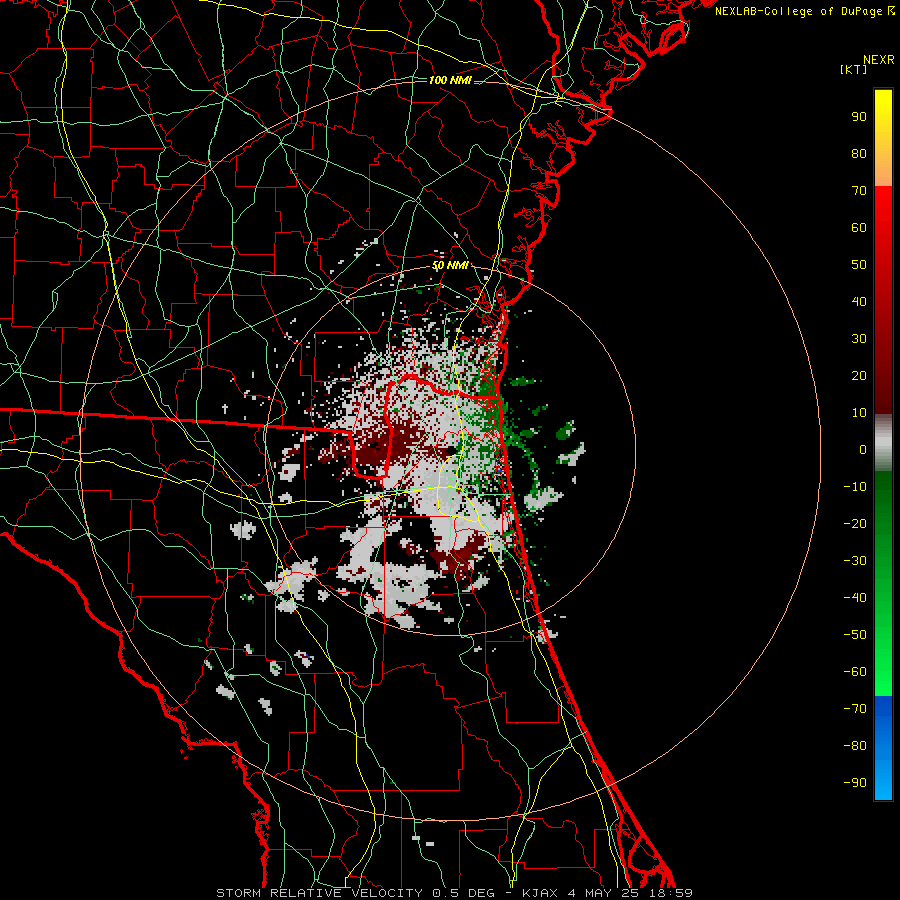
Task: Click the "50 NMI" range ring label
Action: point(450,265)
